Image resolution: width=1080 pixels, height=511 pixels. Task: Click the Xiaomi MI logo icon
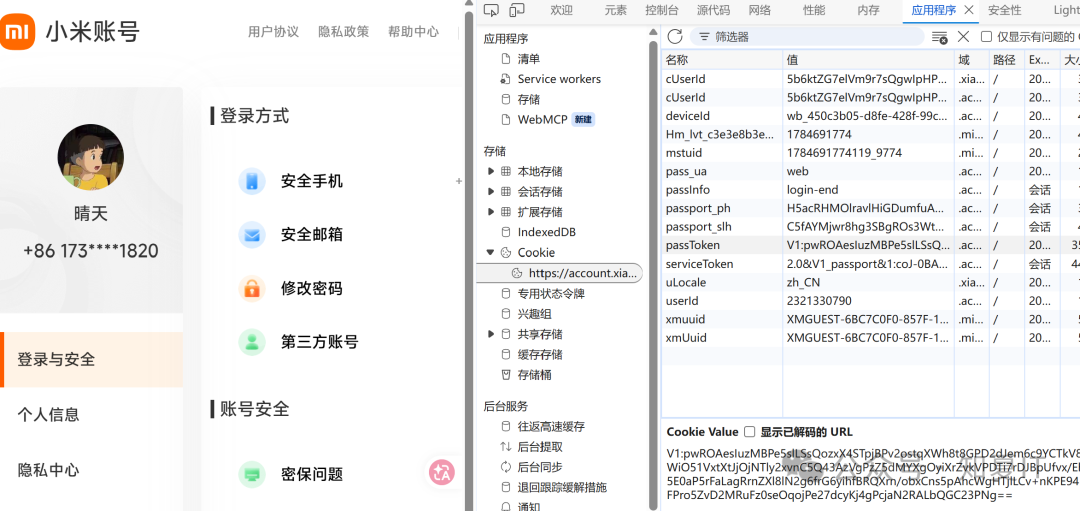coord(17,32)
